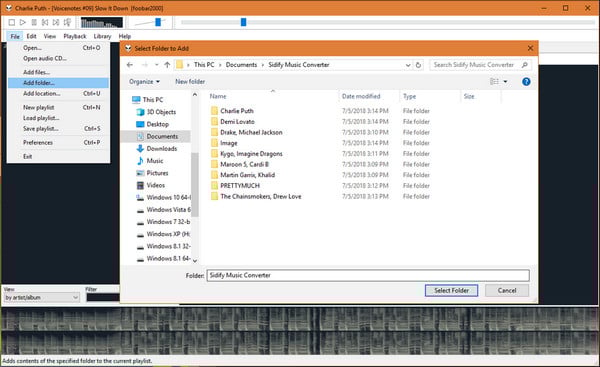The height and width of the screenshot is (367, 600).
Task: Click the Search Sidify Music Converter field
Action: tap(480, 65)
